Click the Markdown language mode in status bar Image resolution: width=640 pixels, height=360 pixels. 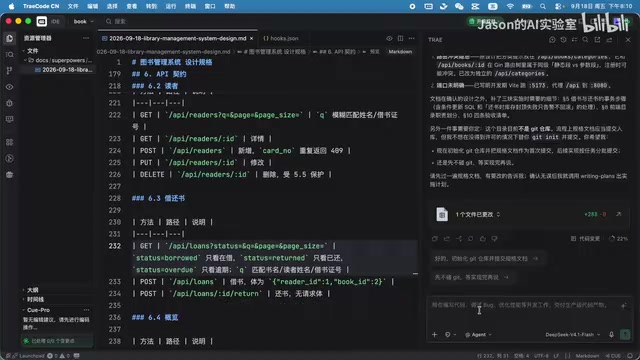587,356
